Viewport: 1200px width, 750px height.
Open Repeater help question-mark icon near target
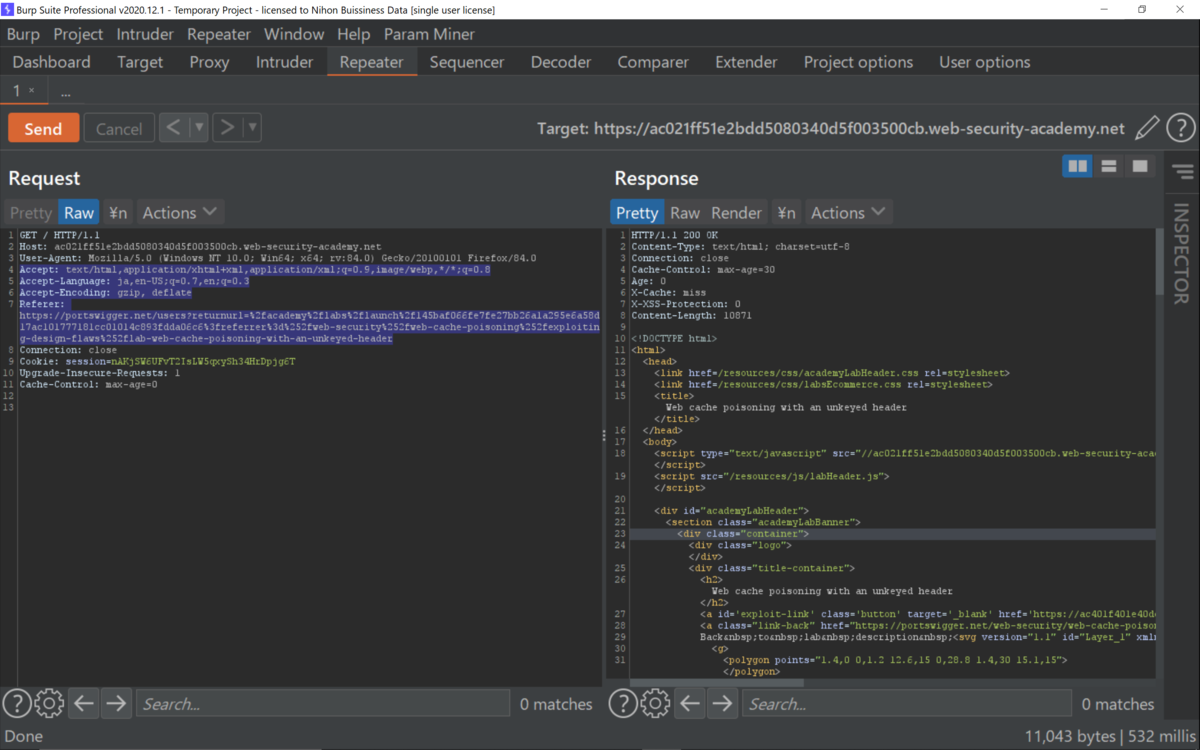(1181, 128)
